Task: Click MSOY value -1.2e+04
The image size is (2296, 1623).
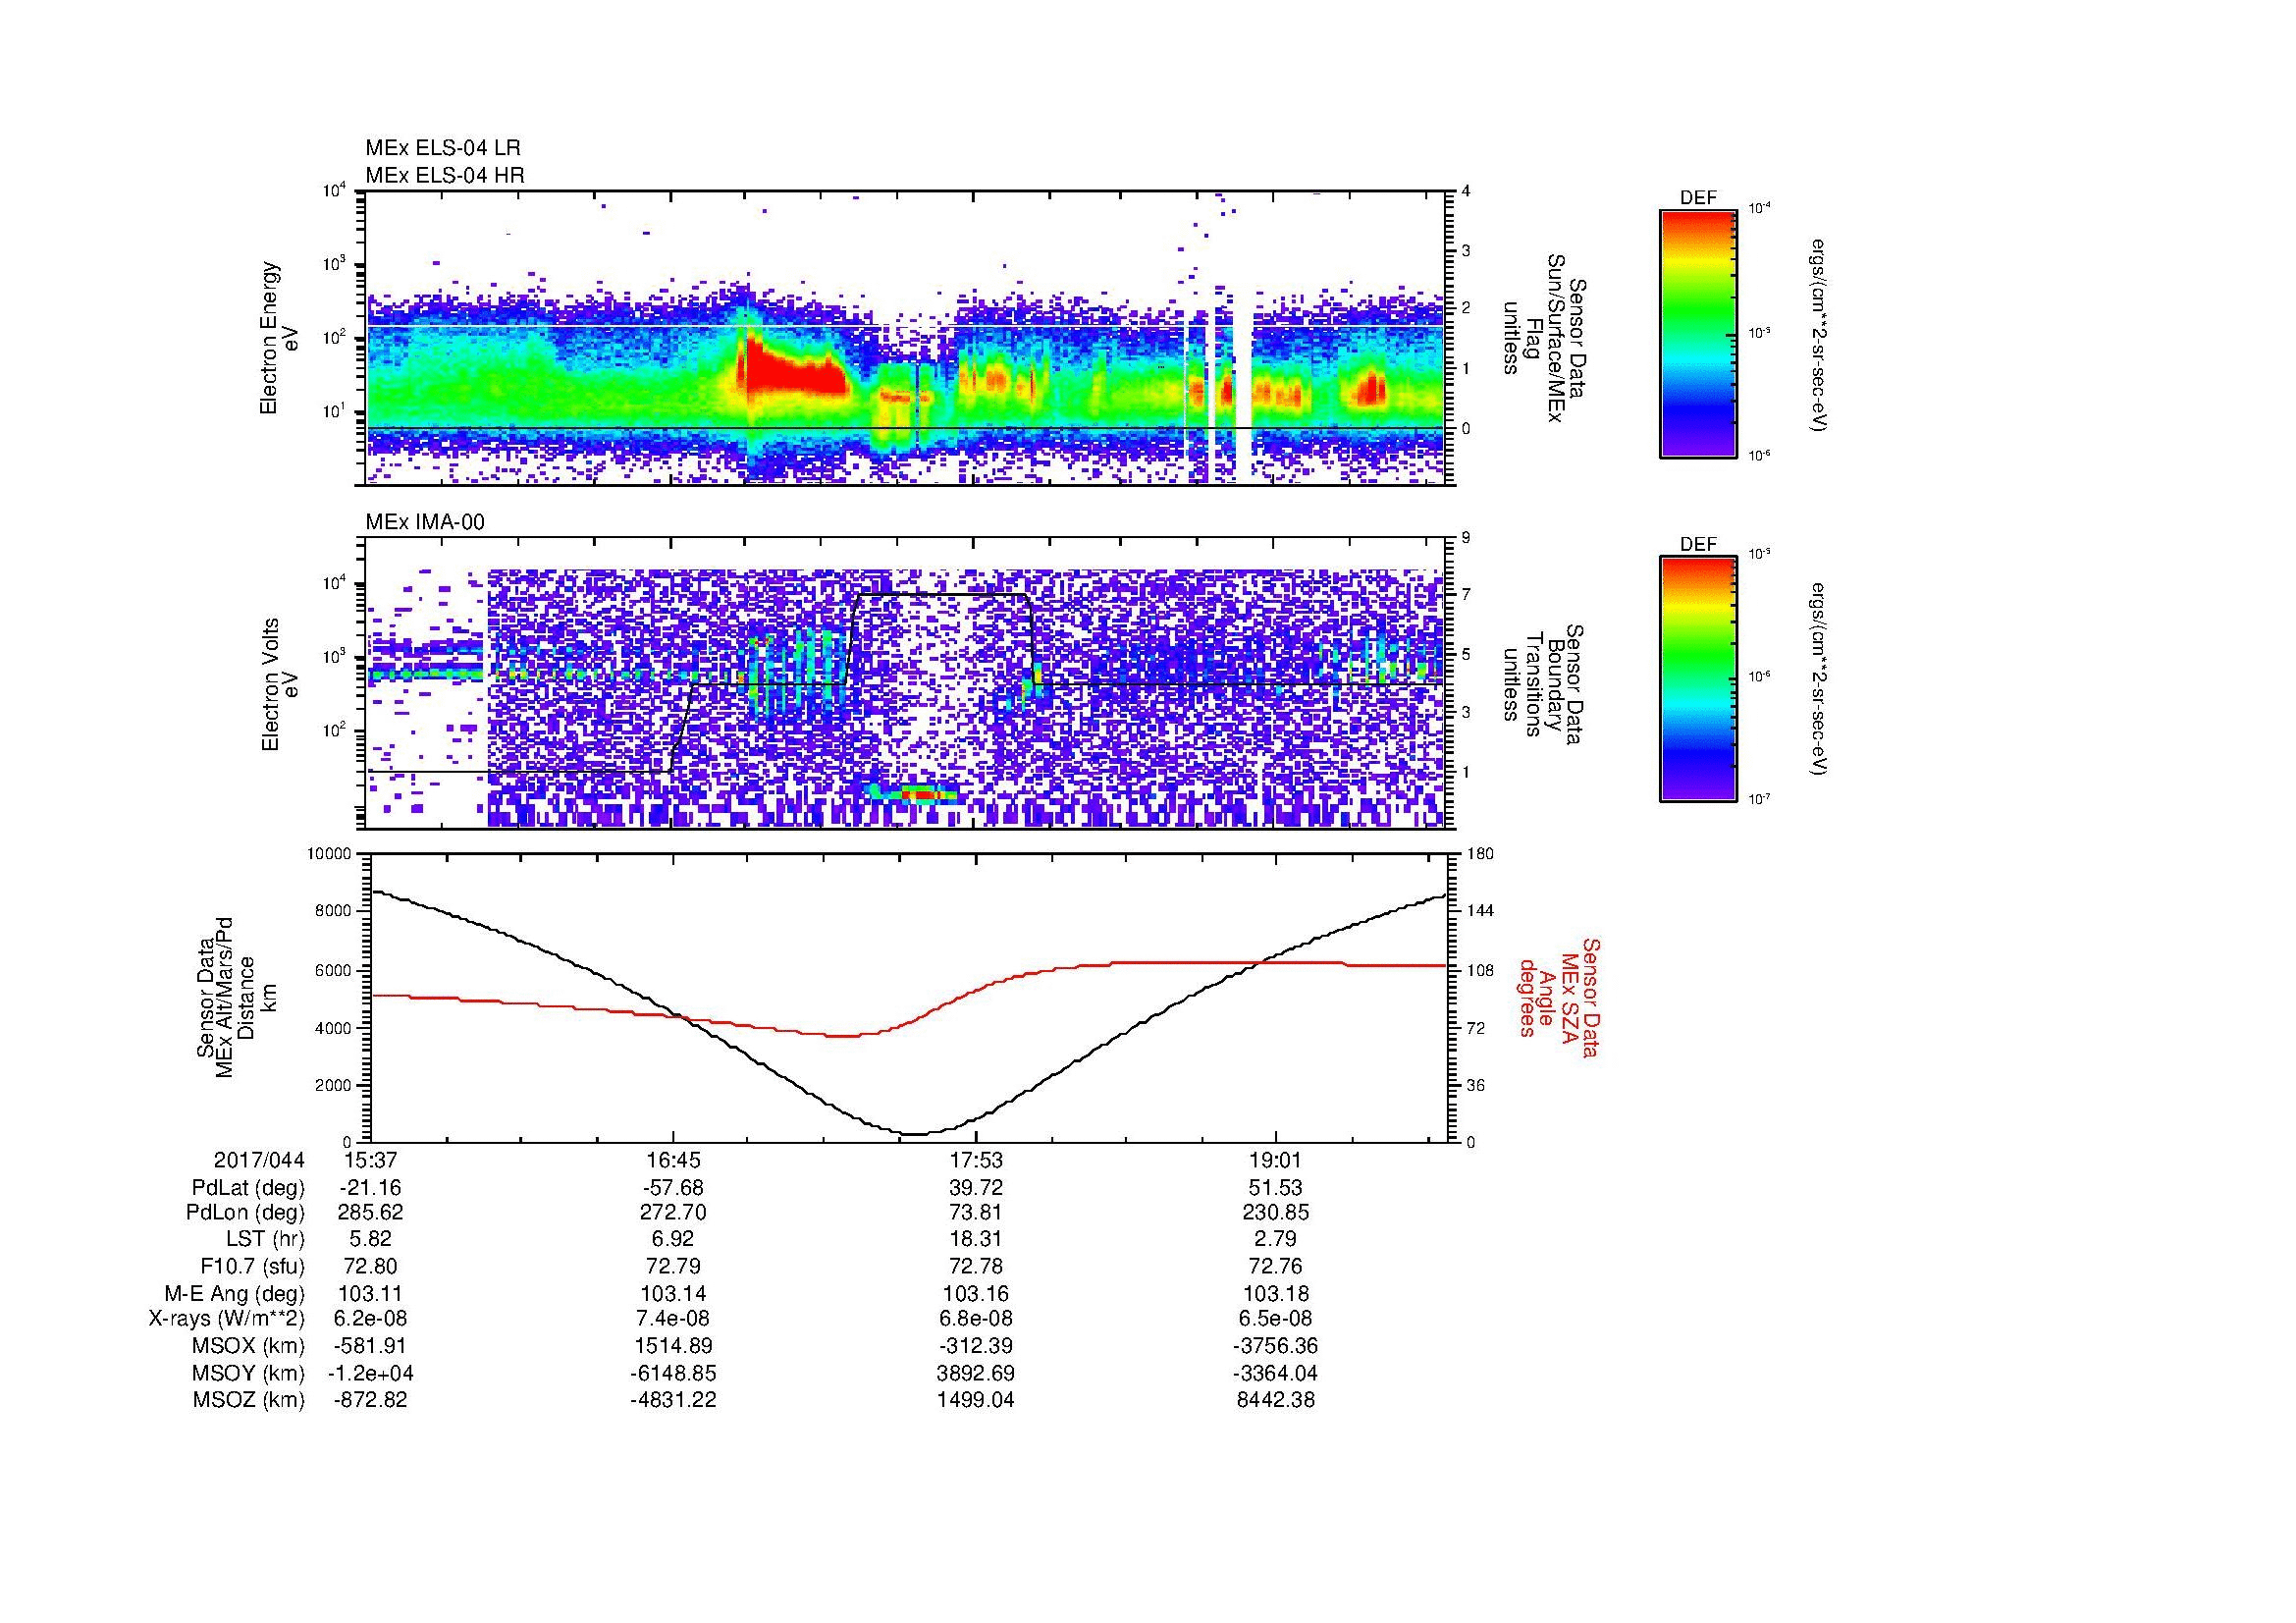Action: coord(371,1373)
